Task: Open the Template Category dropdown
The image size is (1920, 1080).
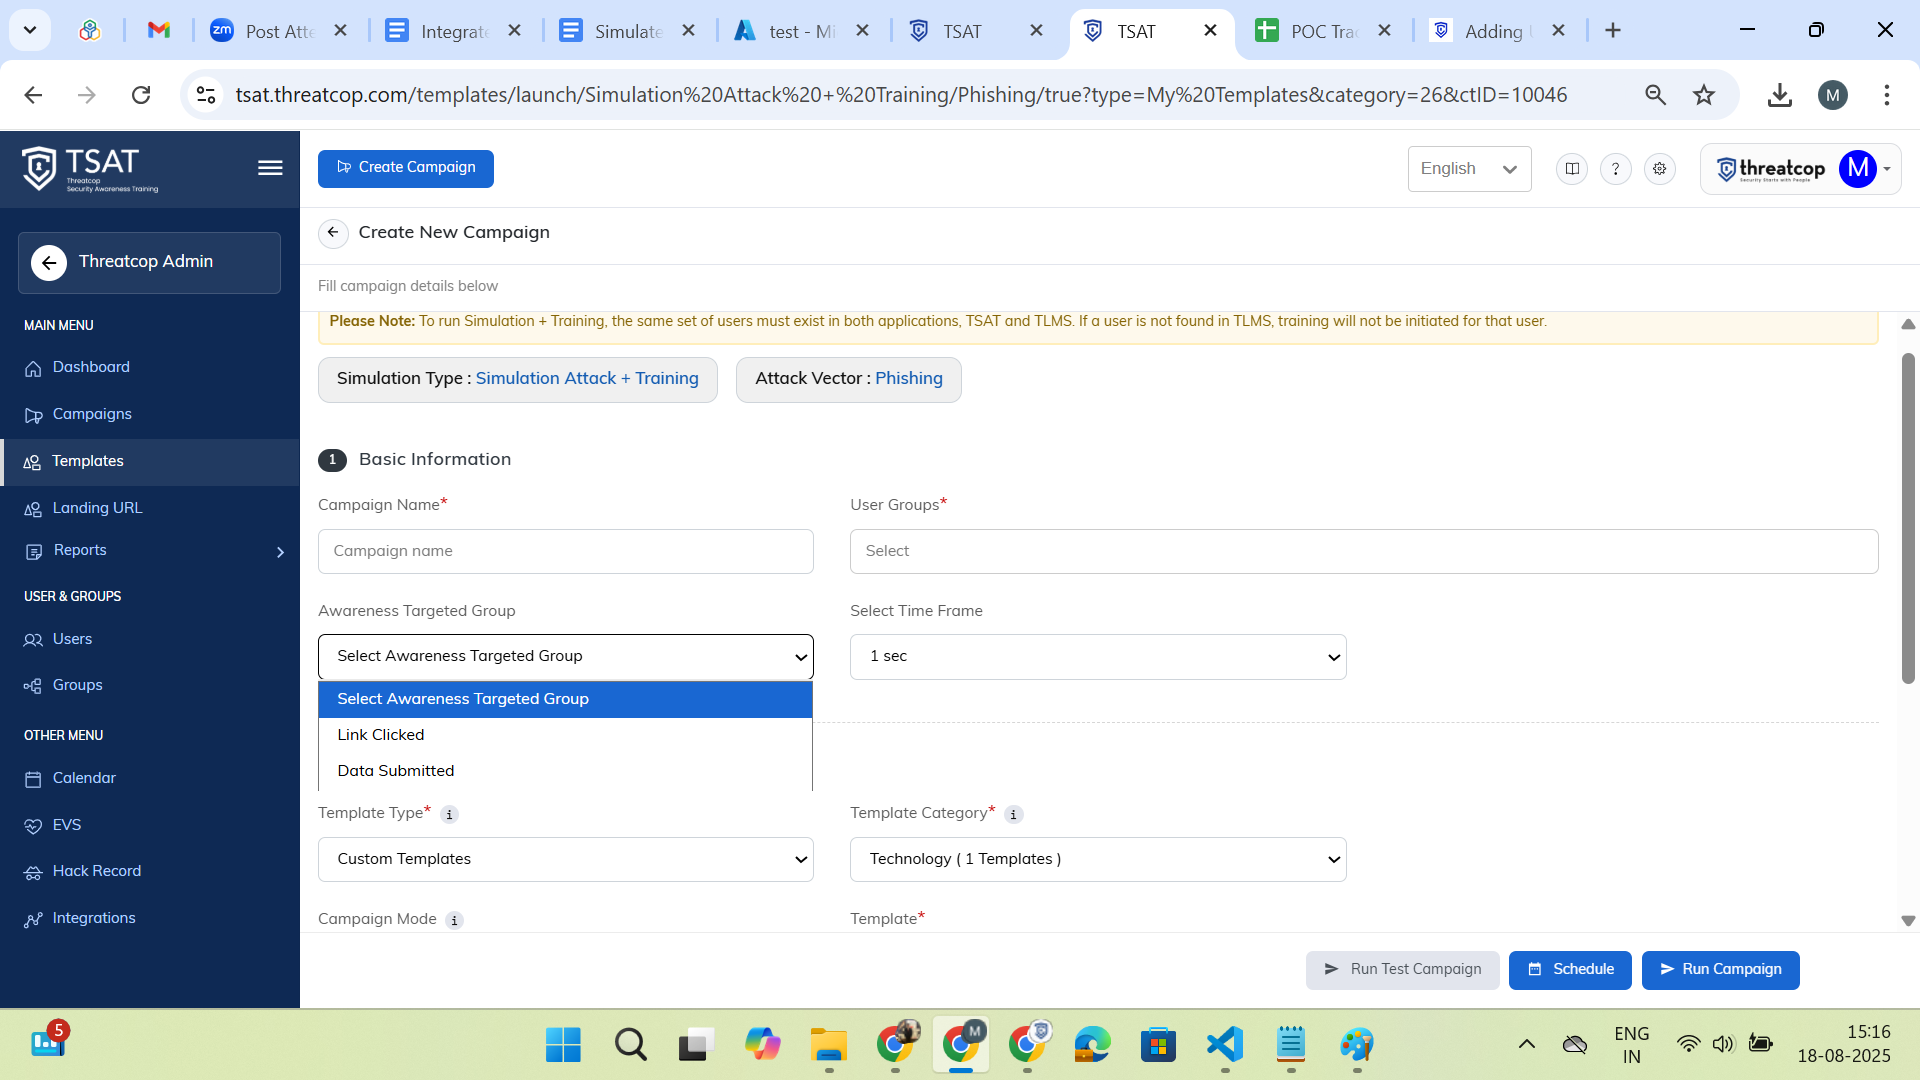Action: [x=1098, y=860]
